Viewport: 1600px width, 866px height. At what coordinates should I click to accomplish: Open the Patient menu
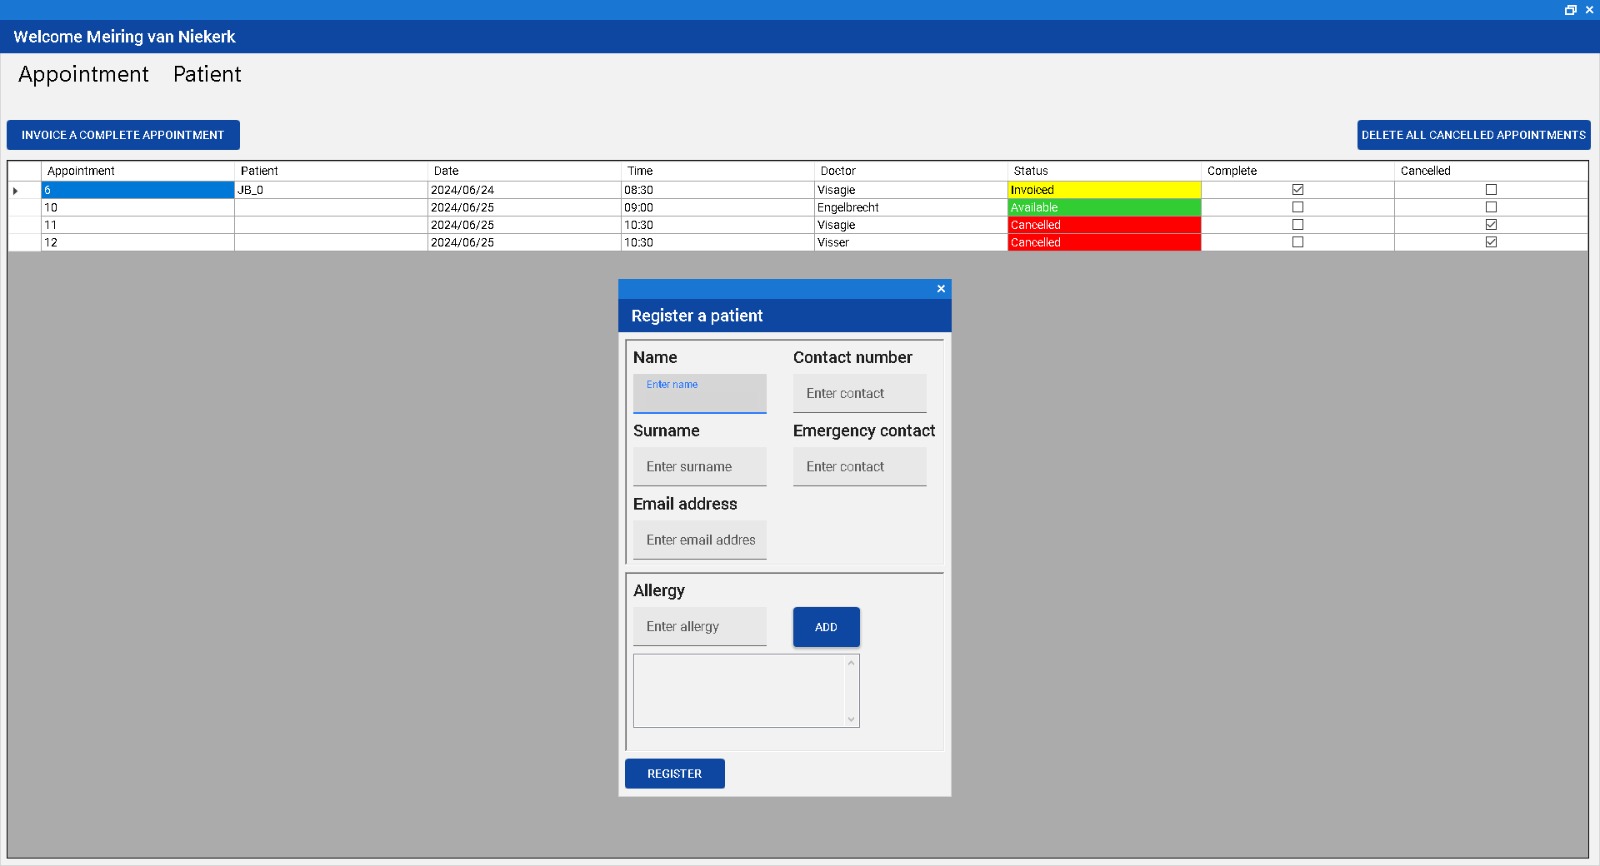click(207, 74)
